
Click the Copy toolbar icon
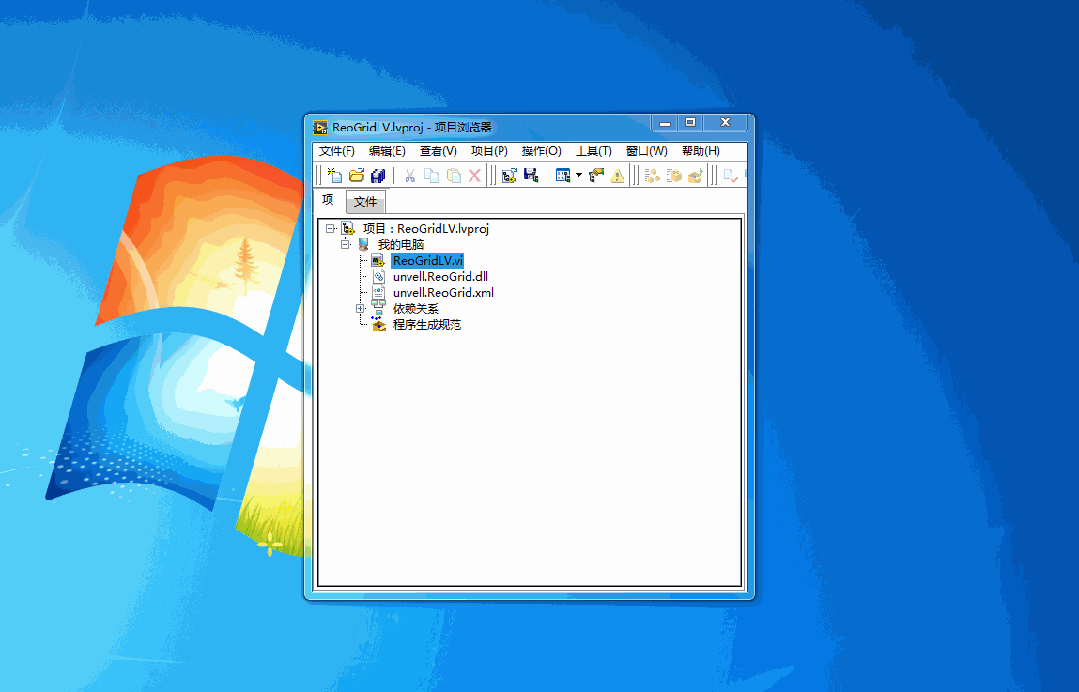(431, 175)
